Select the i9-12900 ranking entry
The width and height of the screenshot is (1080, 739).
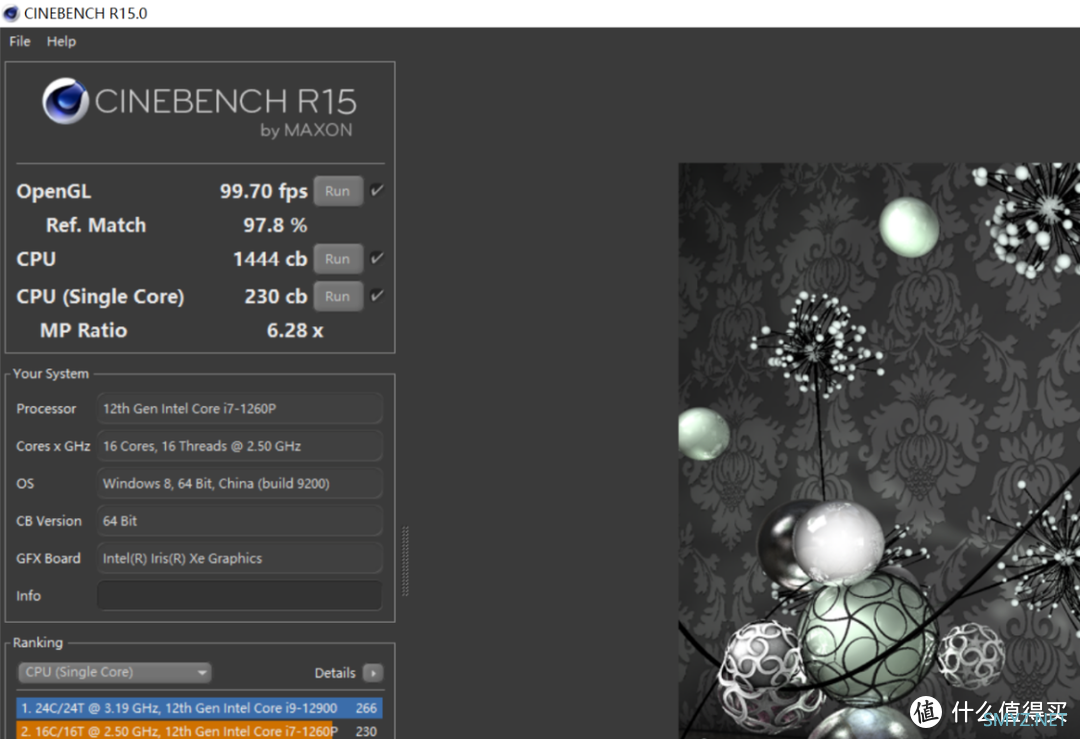click(x=199, y=708)
